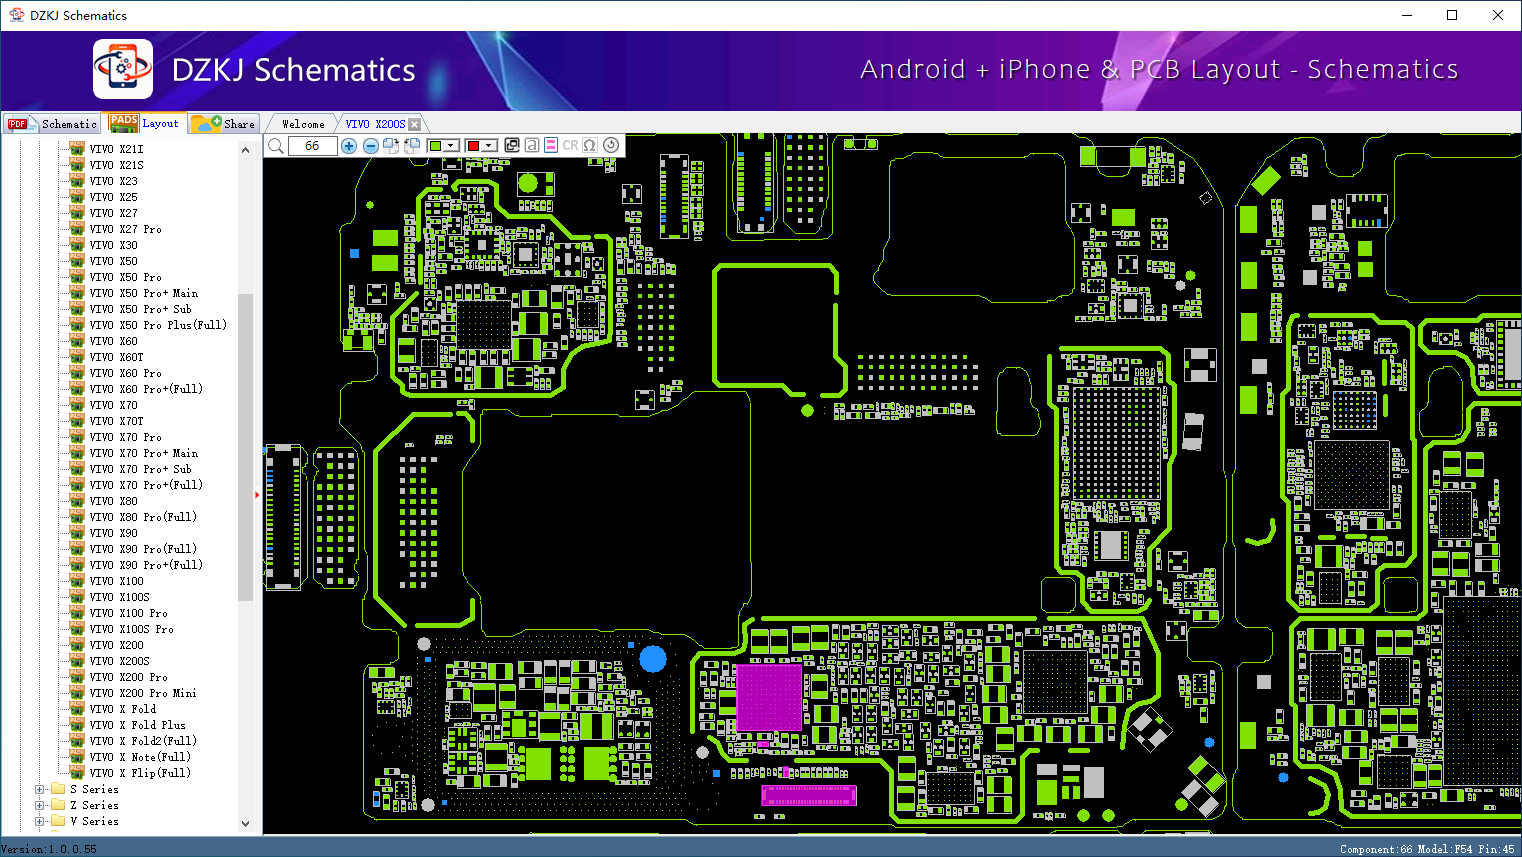1522x857 pixels.
Task: Click PADS file icon beside VIVO X Fold
Action: click(x=77, y=709)
